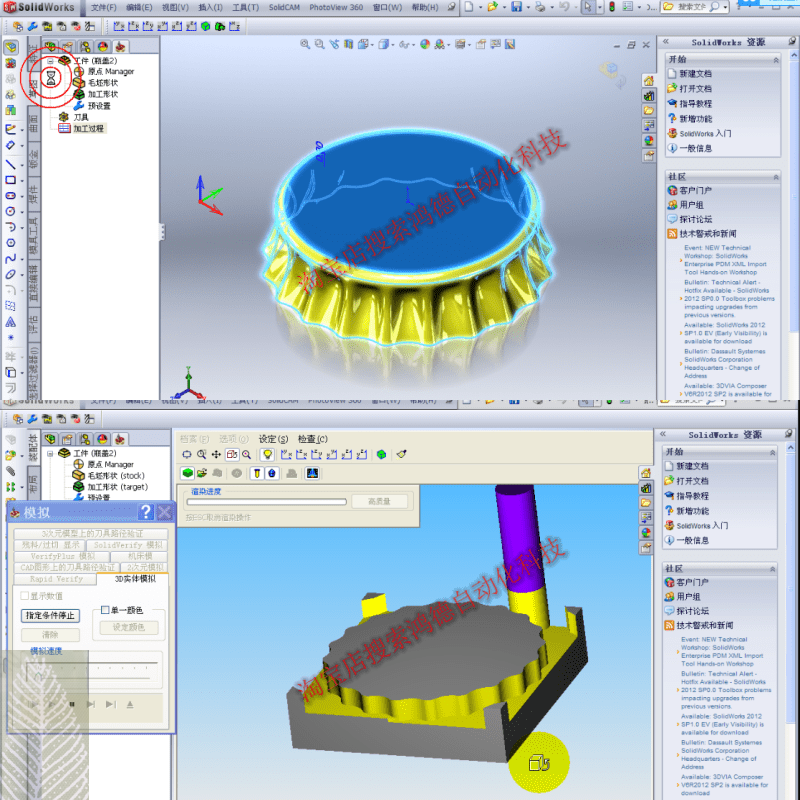Click the Zoom to Fit icon in upper viewport
Image resolution: width=800 pixels, height=800 pixels.
[305, 44]
